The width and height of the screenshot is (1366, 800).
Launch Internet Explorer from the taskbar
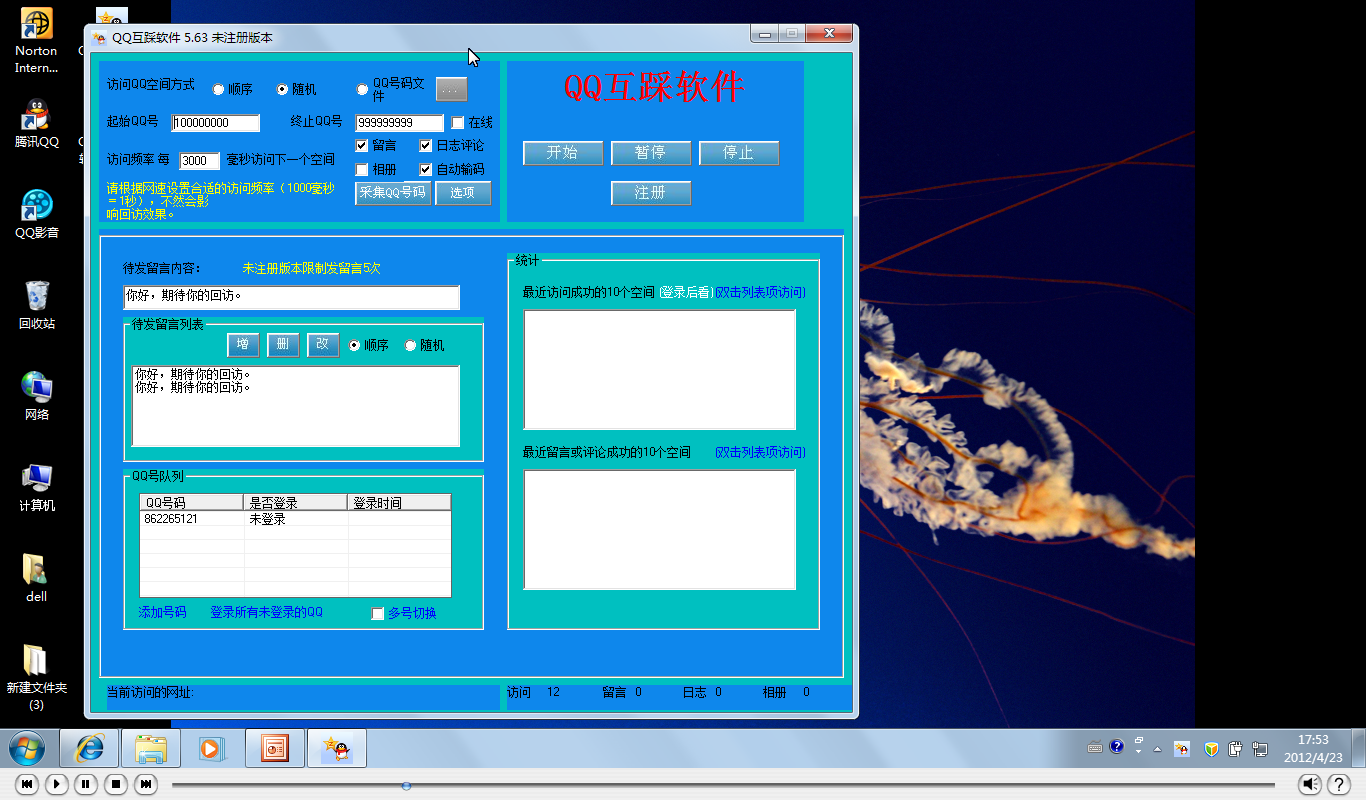[x=91, y=748]
